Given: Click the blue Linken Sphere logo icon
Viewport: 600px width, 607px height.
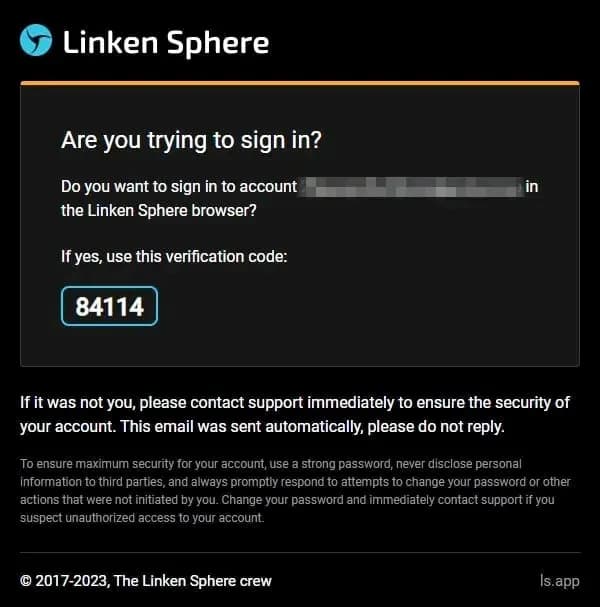Looking at the screenshot, I should 36,40.
